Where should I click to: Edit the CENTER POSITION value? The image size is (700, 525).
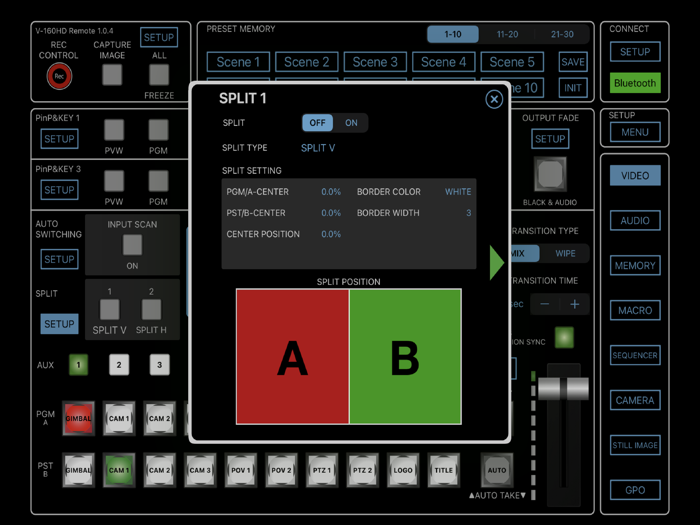coord(331,234)
